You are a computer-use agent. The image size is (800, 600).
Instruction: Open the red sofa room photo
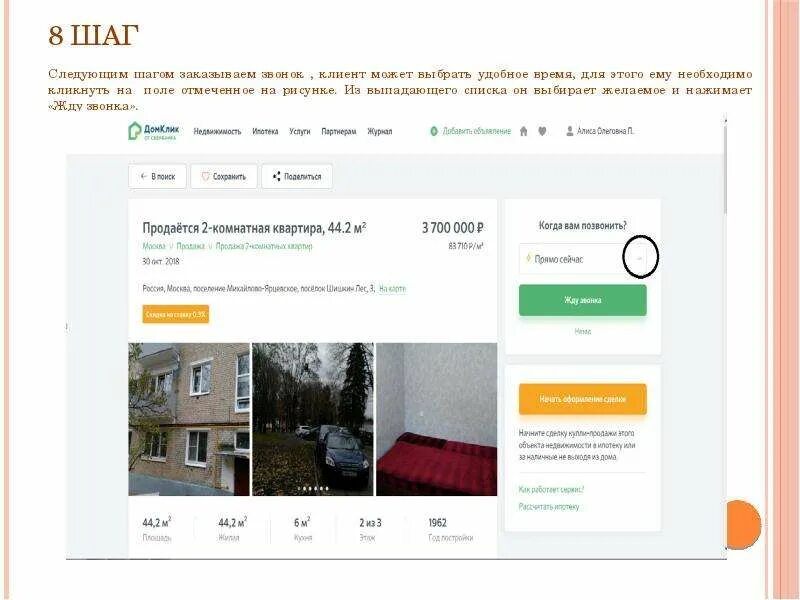click(x=436, y=419)
